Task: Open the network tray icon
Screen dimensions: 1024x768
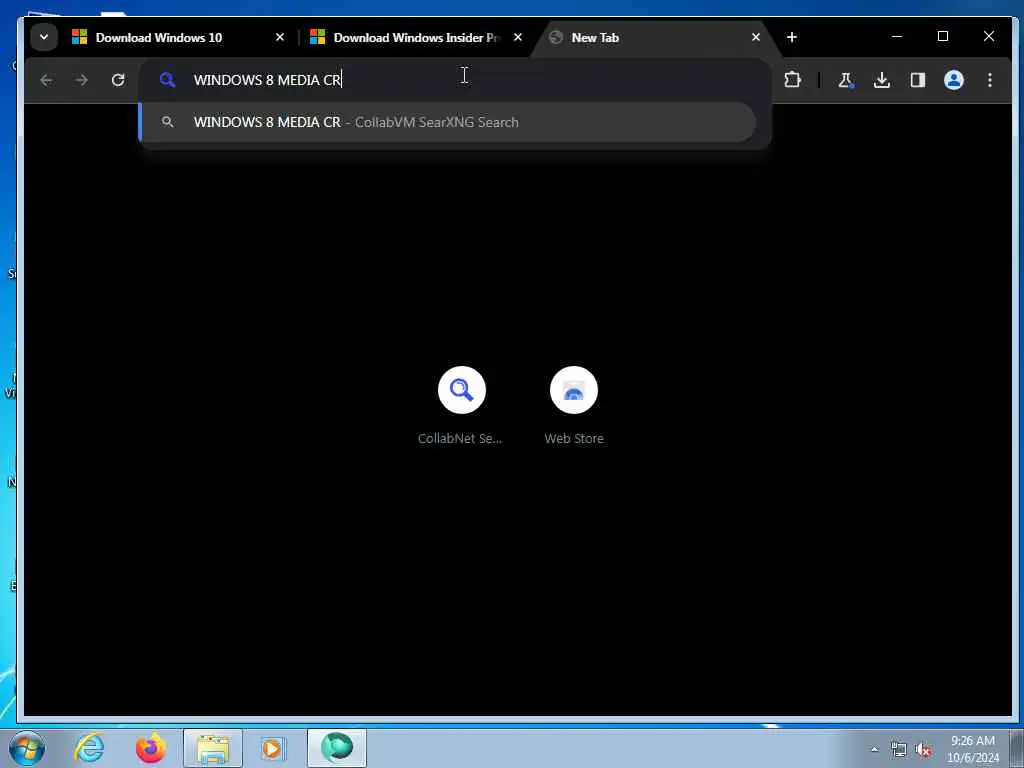Action: click(899, 750)
